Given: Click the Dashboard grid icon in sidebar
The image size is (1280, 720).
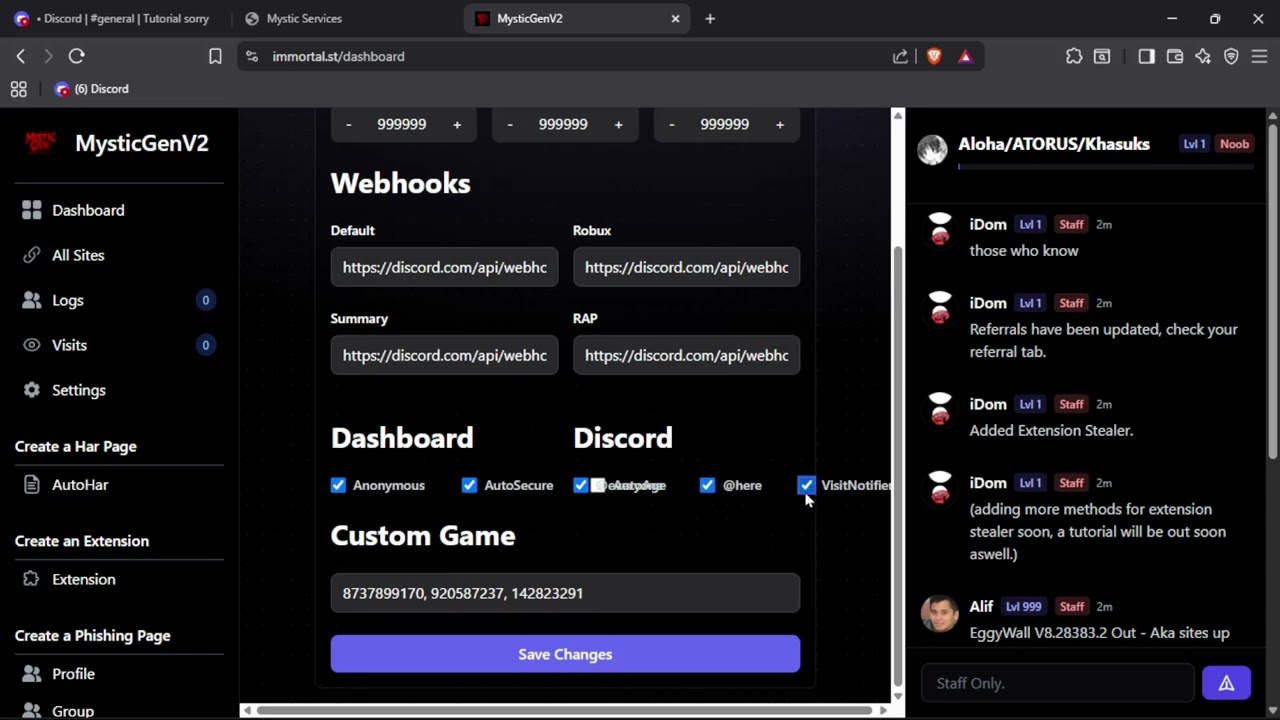Looking at the screenshot, I should [32, 210].
